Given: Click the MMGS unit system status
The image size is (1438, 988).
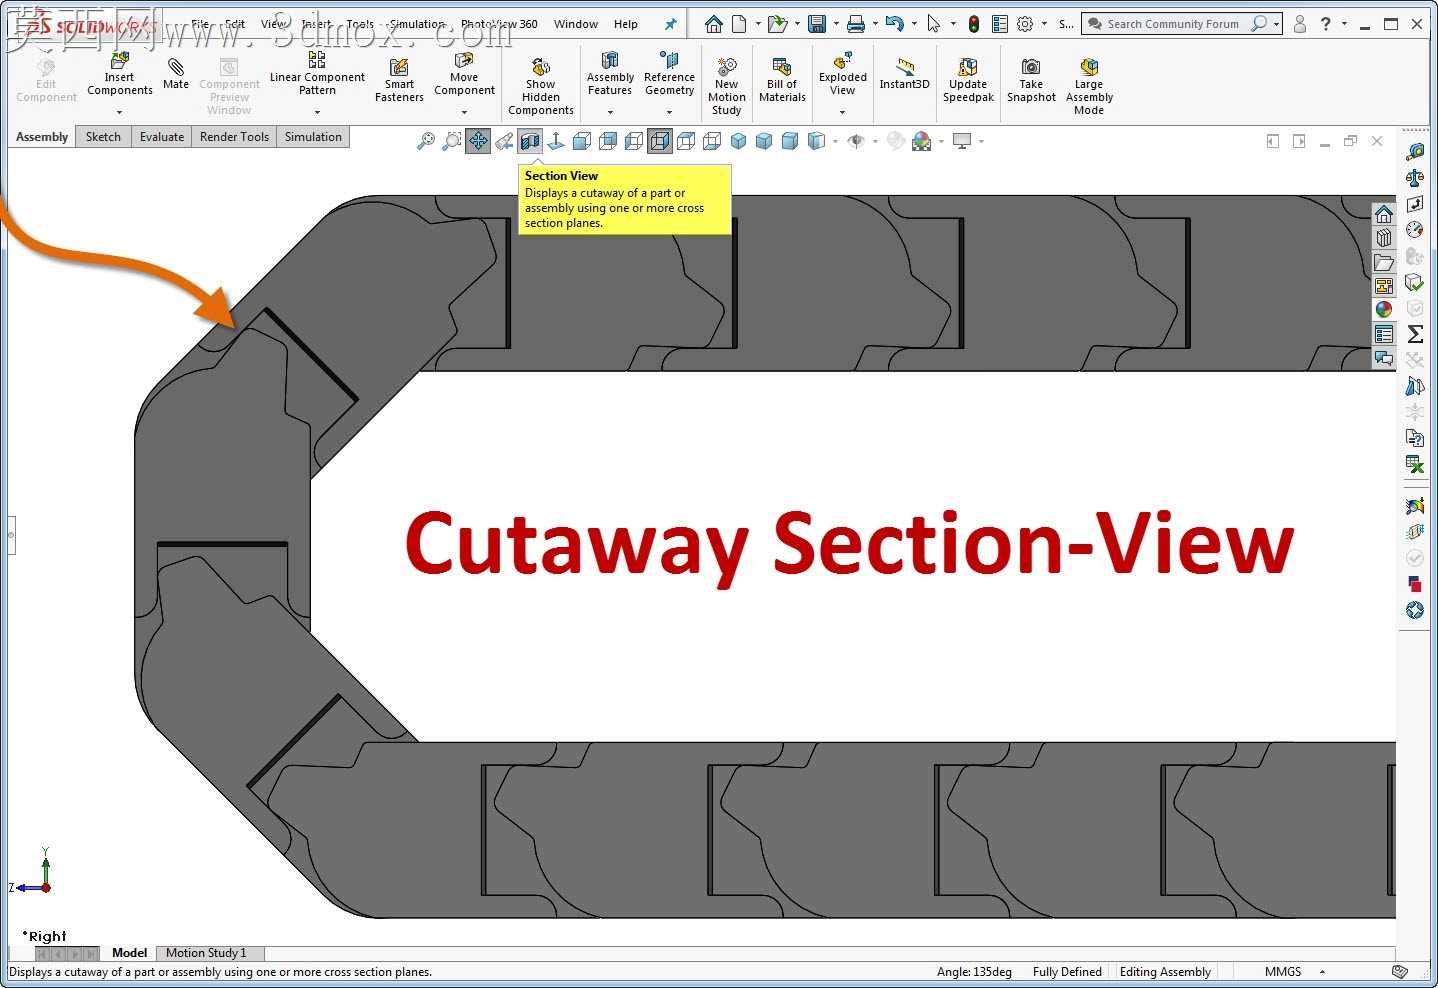Looking at the screenshot, I should tap(1283, 972).
